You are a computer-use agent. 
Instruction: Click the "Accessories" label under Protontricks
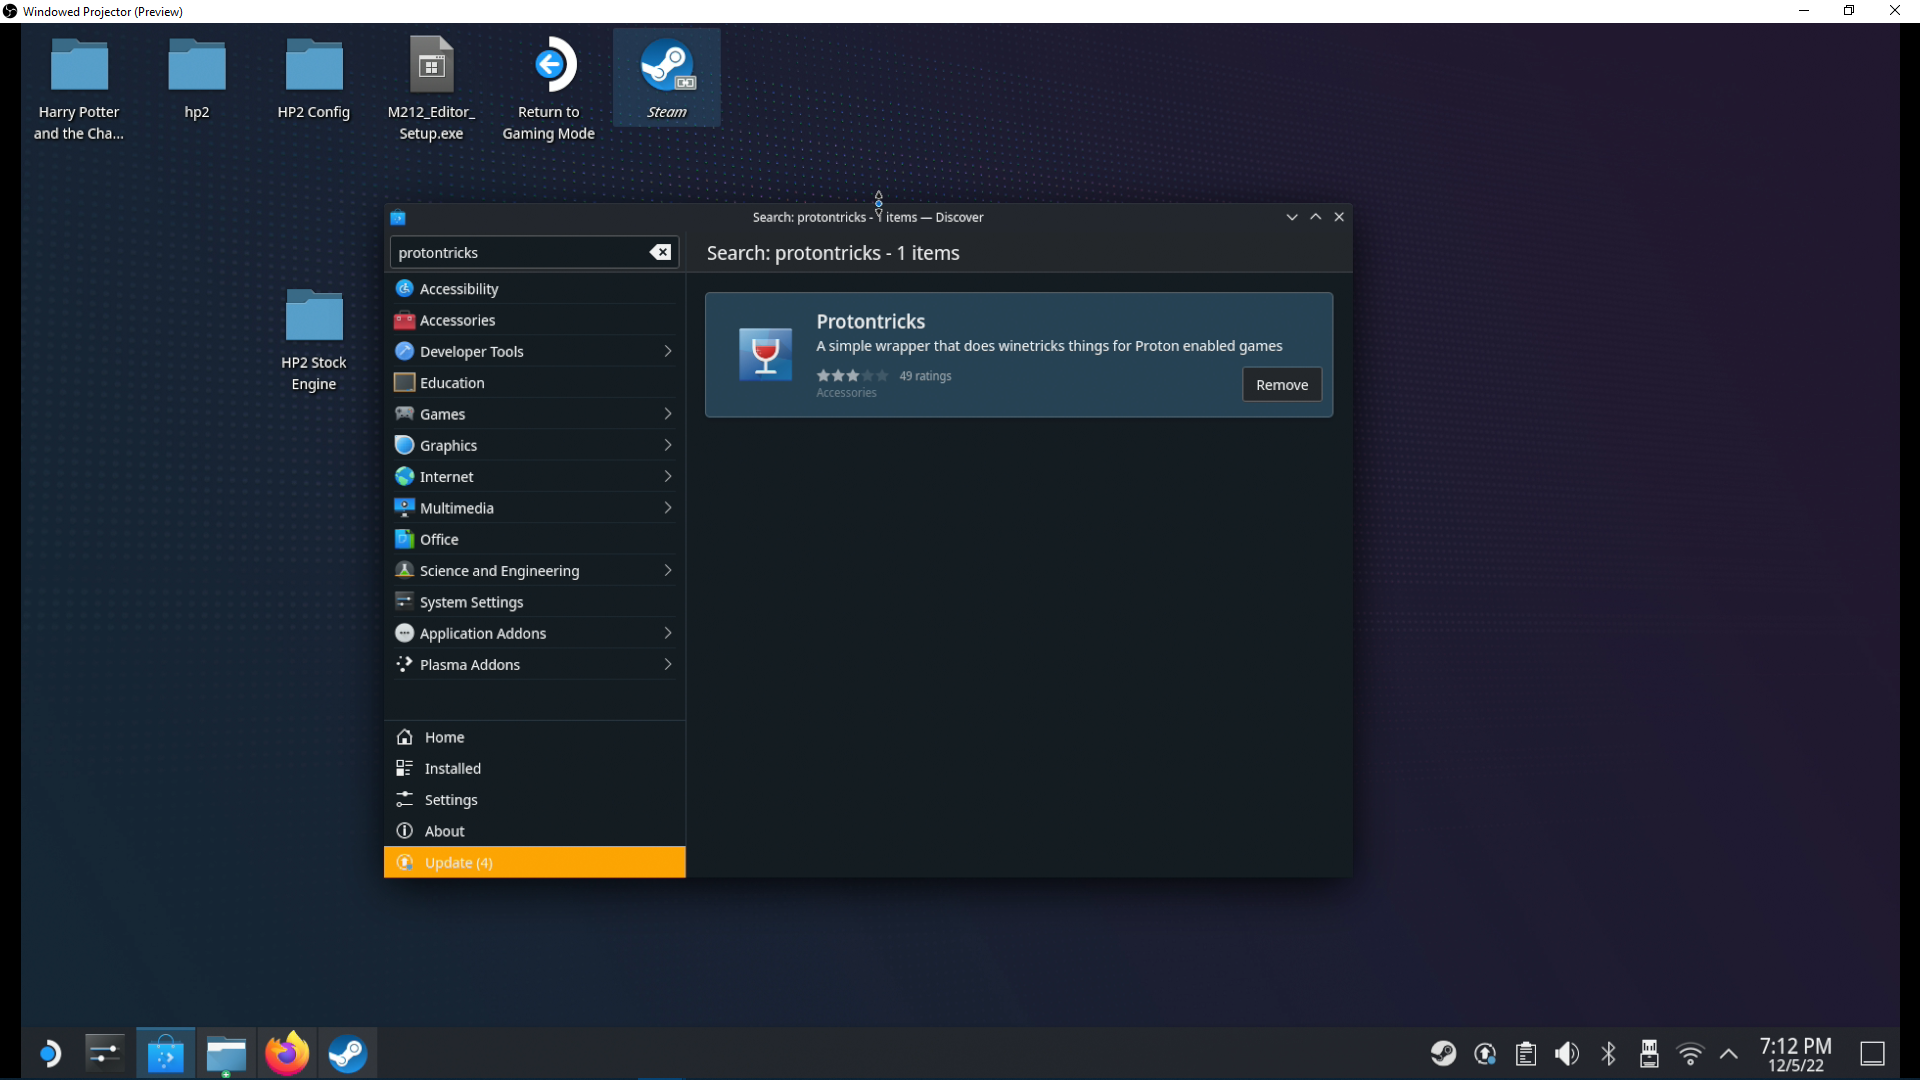[x=846, y=393]
